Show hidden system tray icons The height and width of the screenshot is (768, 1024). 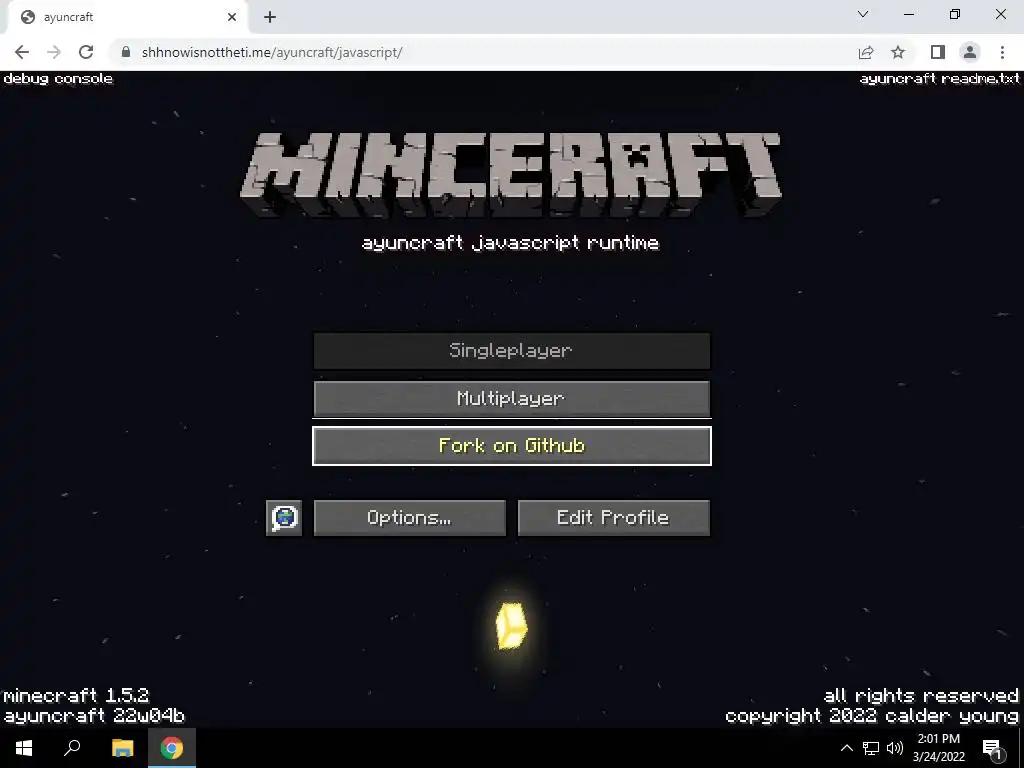pyautogui.click(x=846, y=748)
